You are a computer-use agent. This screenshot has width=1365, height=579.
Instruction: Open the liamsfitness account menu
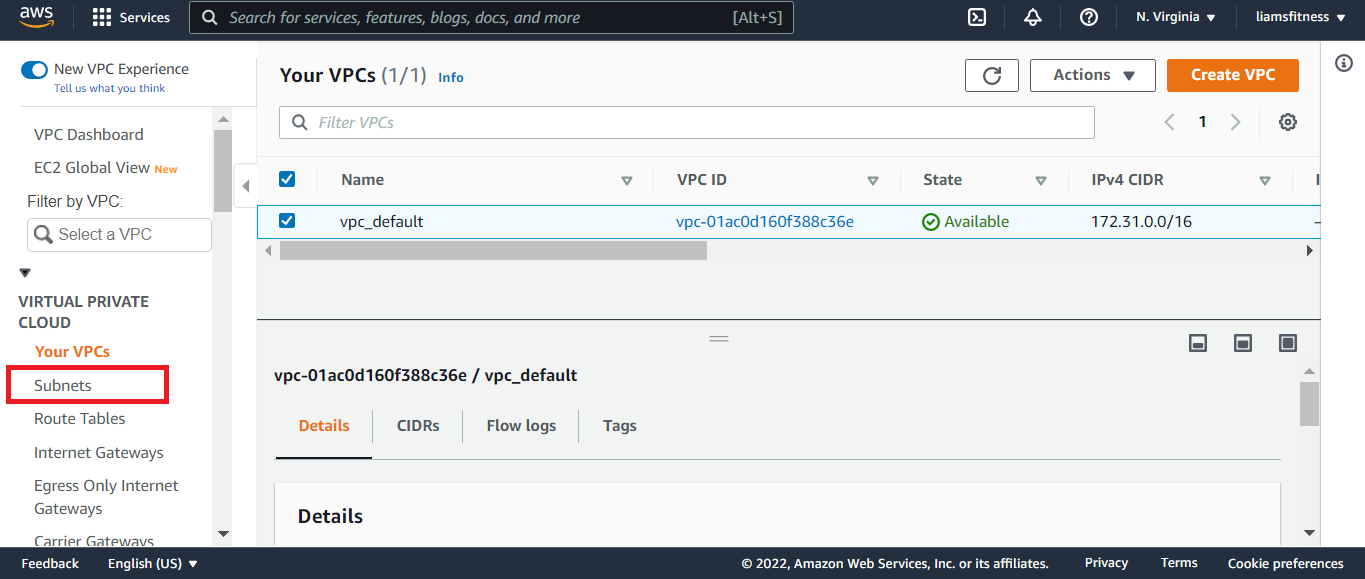click(1300, 17)
